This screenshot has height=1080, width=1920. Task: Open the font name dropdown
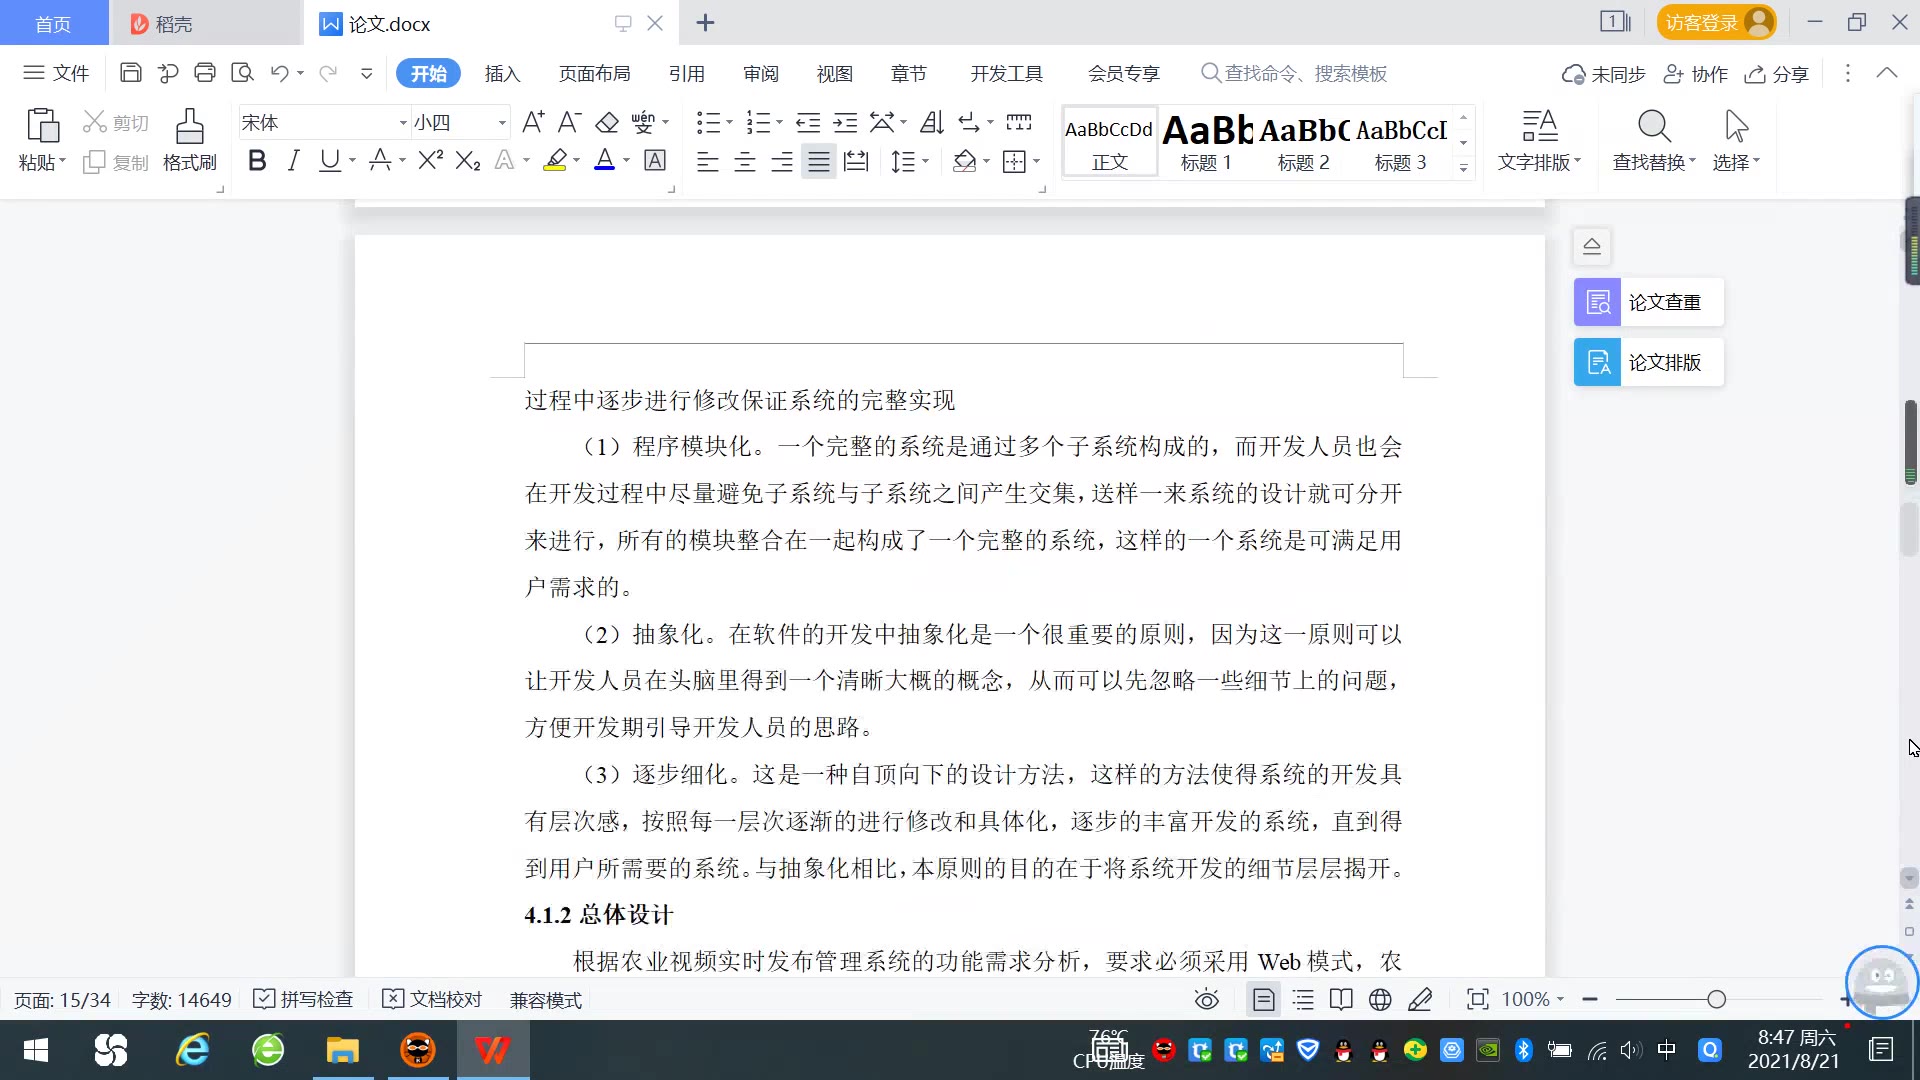point(403,123)
